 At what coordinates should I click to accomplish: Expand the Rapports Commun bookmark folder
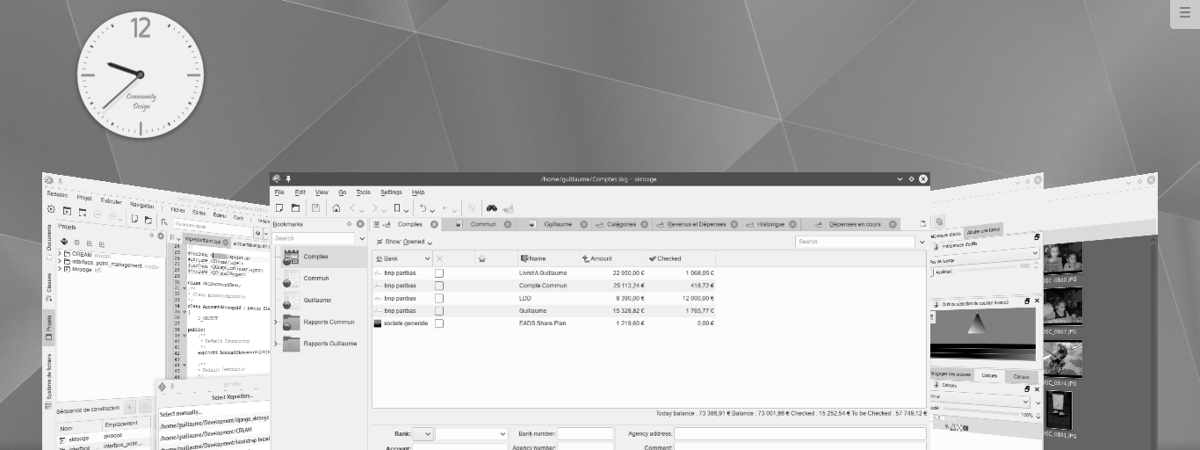pyautogui.click(x=276, y=322)
